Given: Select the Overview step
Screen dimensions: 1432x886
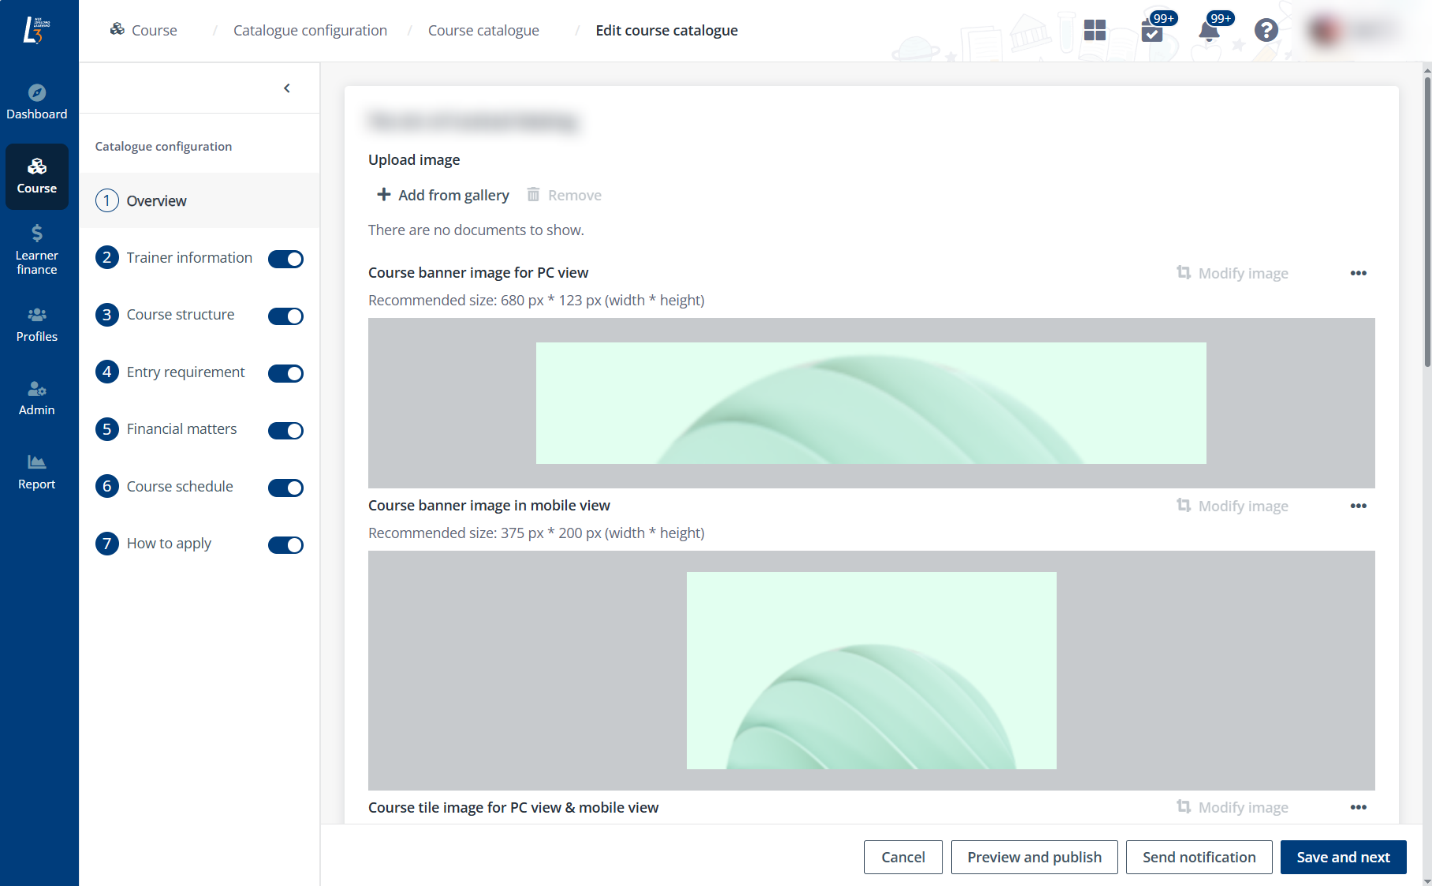Looking at the screenshot, I should point(156,201).
